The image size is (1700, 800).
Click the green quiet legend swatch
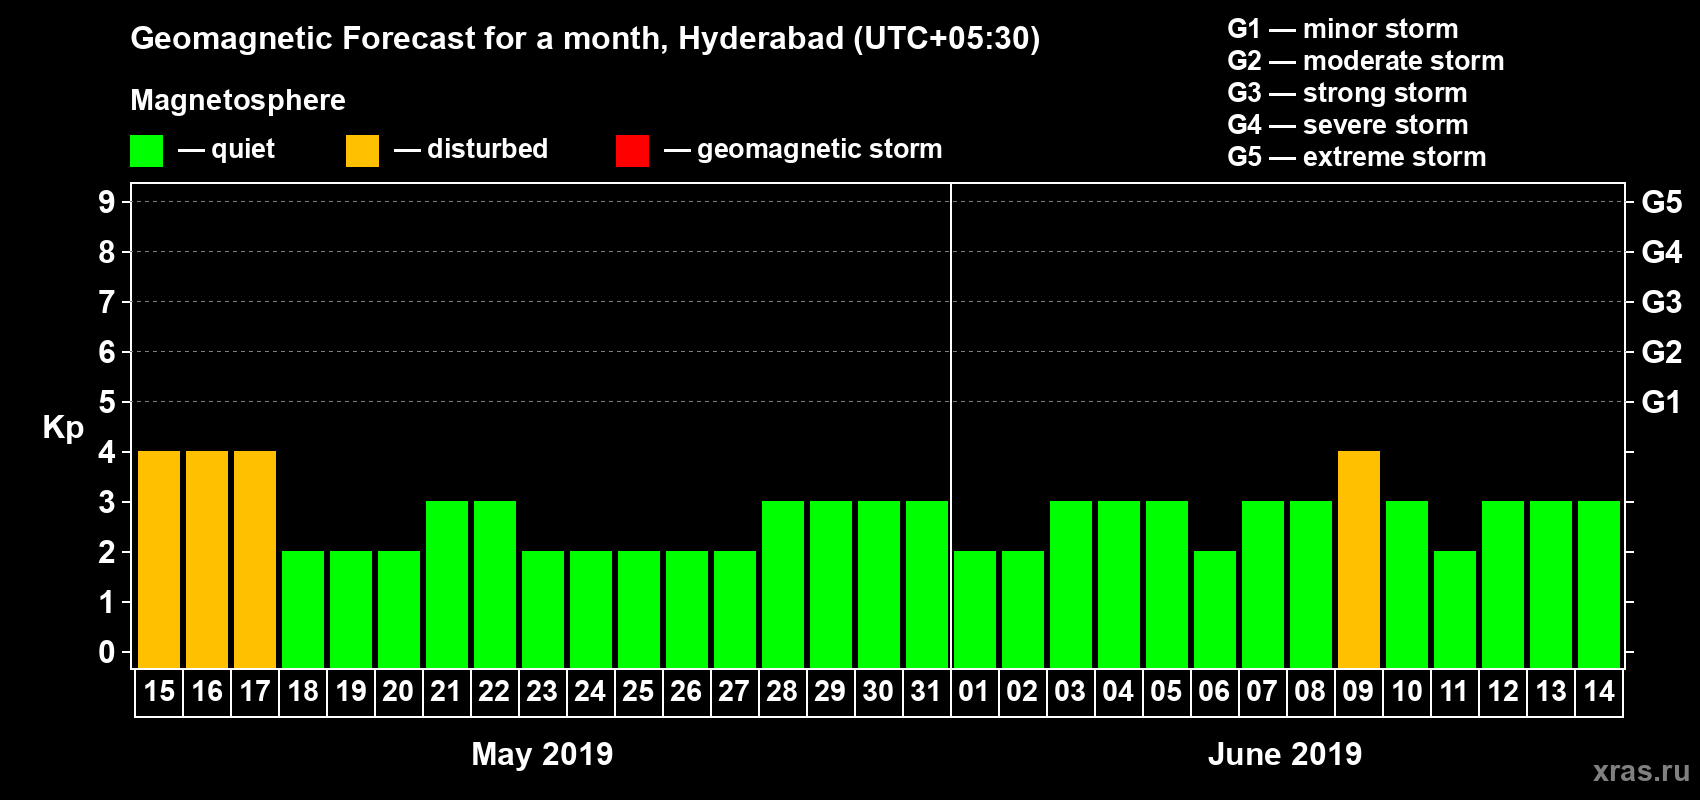coord(146,151)
